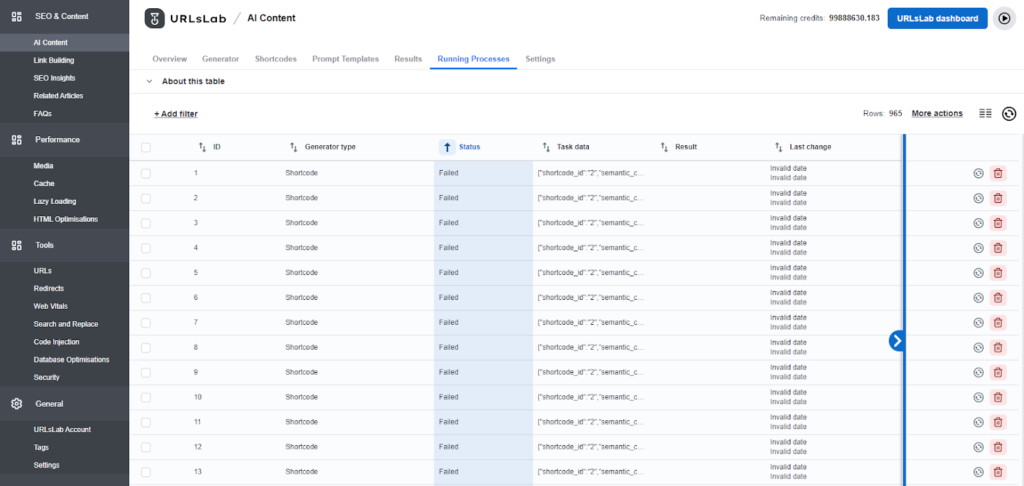Open Related Articles in the sidebar
The image size is (1024, 486).
click(58, 95)
